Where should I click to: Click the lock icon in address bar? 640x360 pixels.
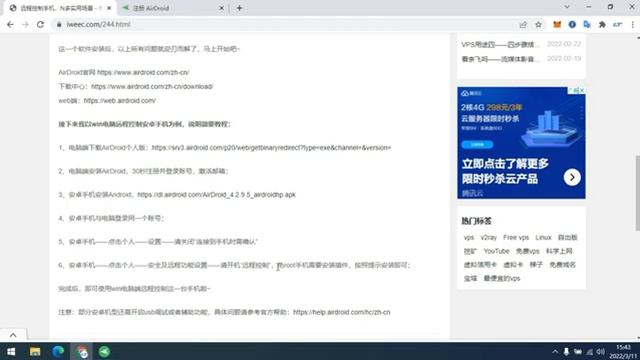pos(59,24)
